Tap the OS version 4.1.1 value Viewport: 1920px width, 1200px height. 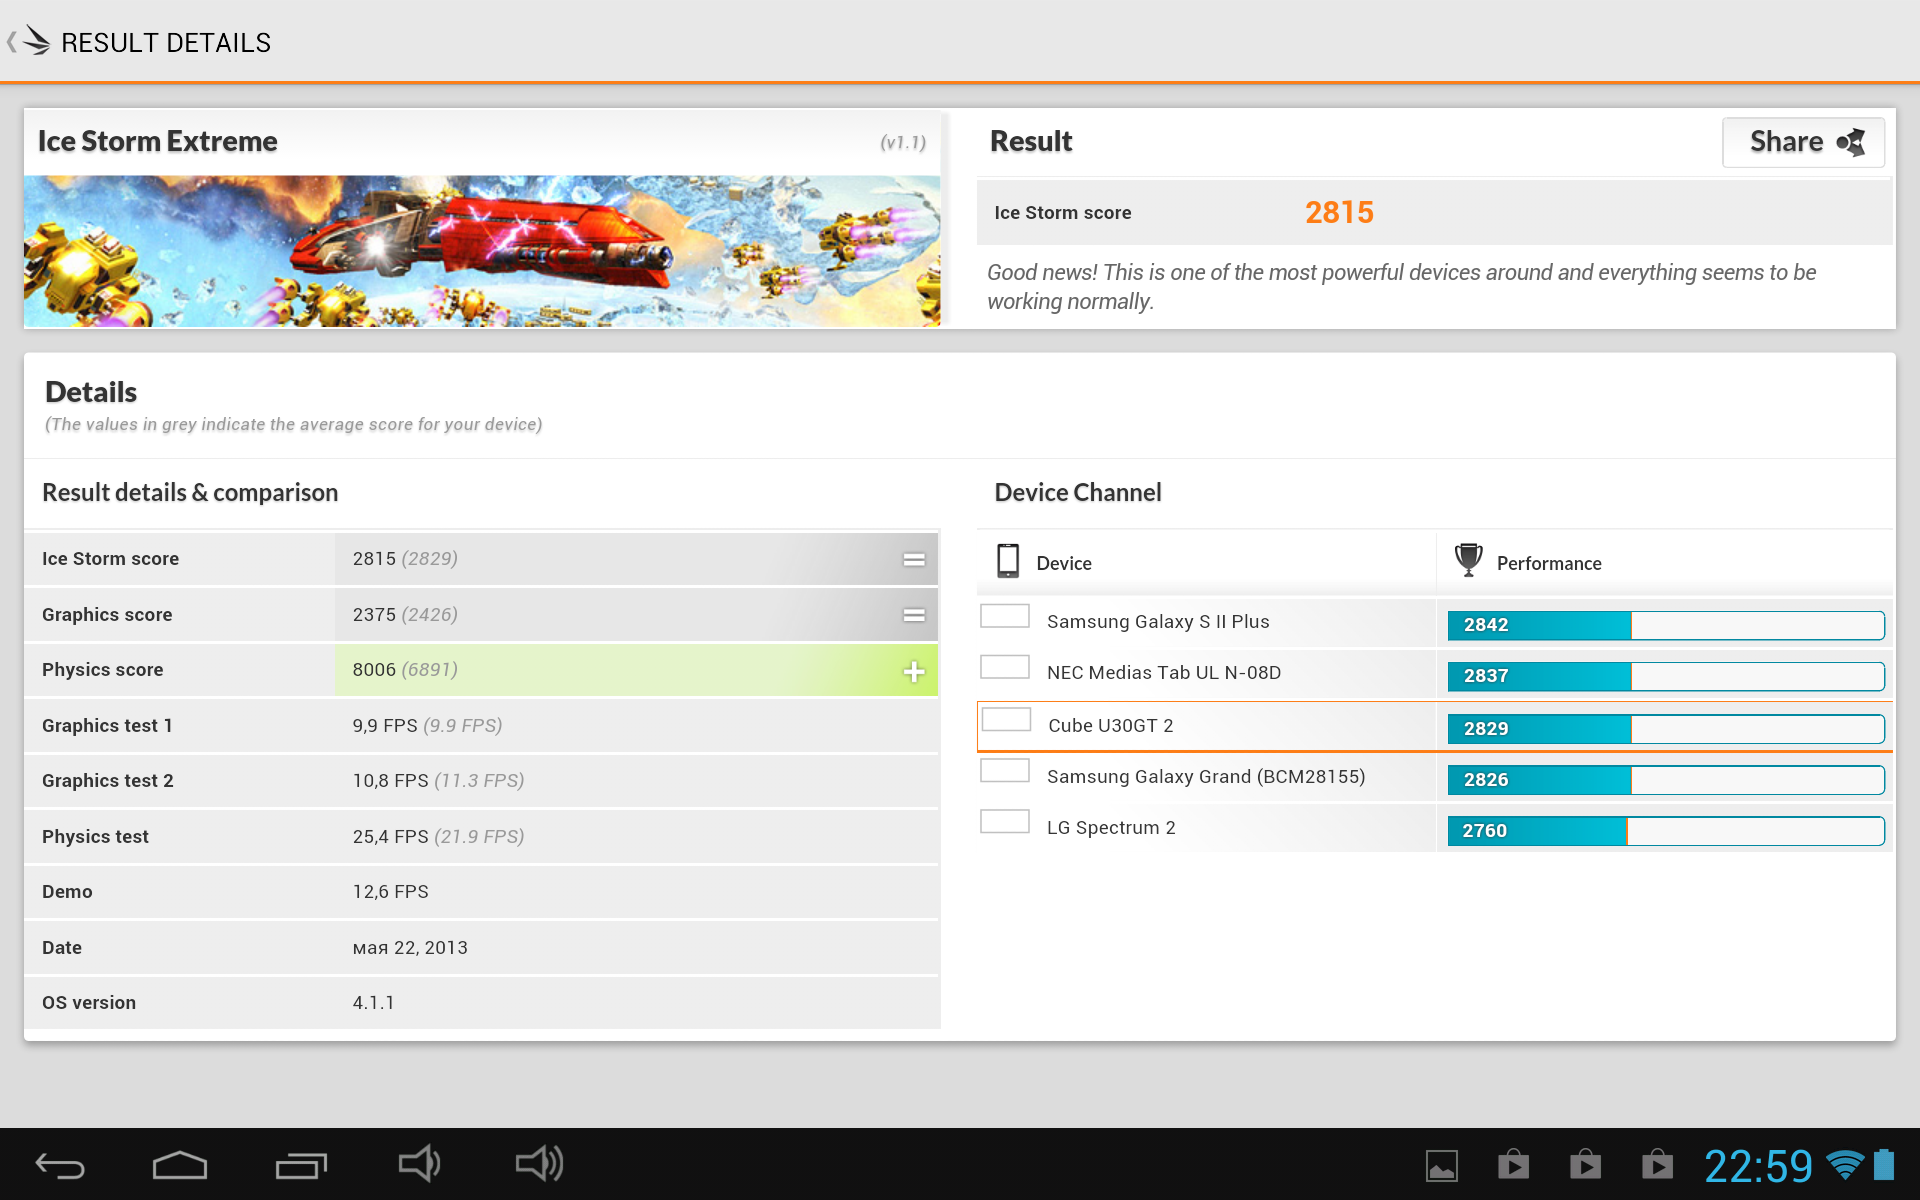pos(373,1003)
